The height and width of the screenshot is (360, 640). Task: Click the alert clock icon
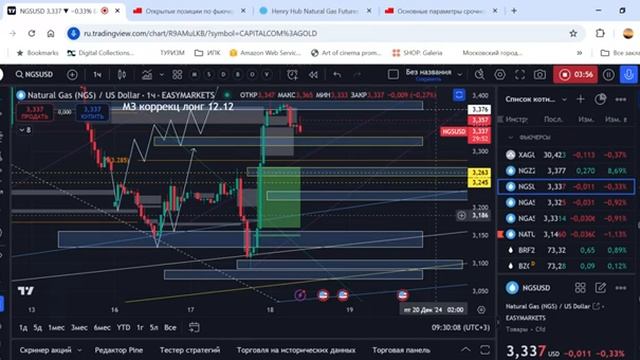292,75
